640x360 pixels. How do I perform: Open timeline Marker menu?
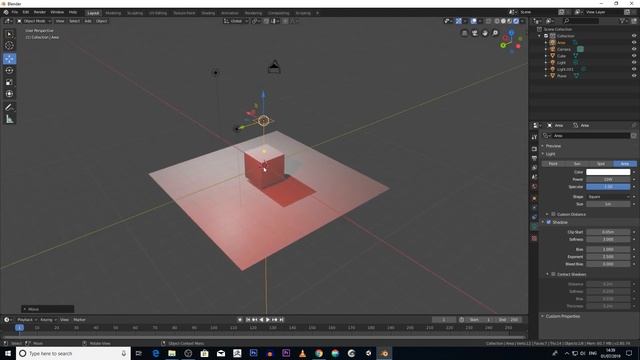[x=79, y=320]
